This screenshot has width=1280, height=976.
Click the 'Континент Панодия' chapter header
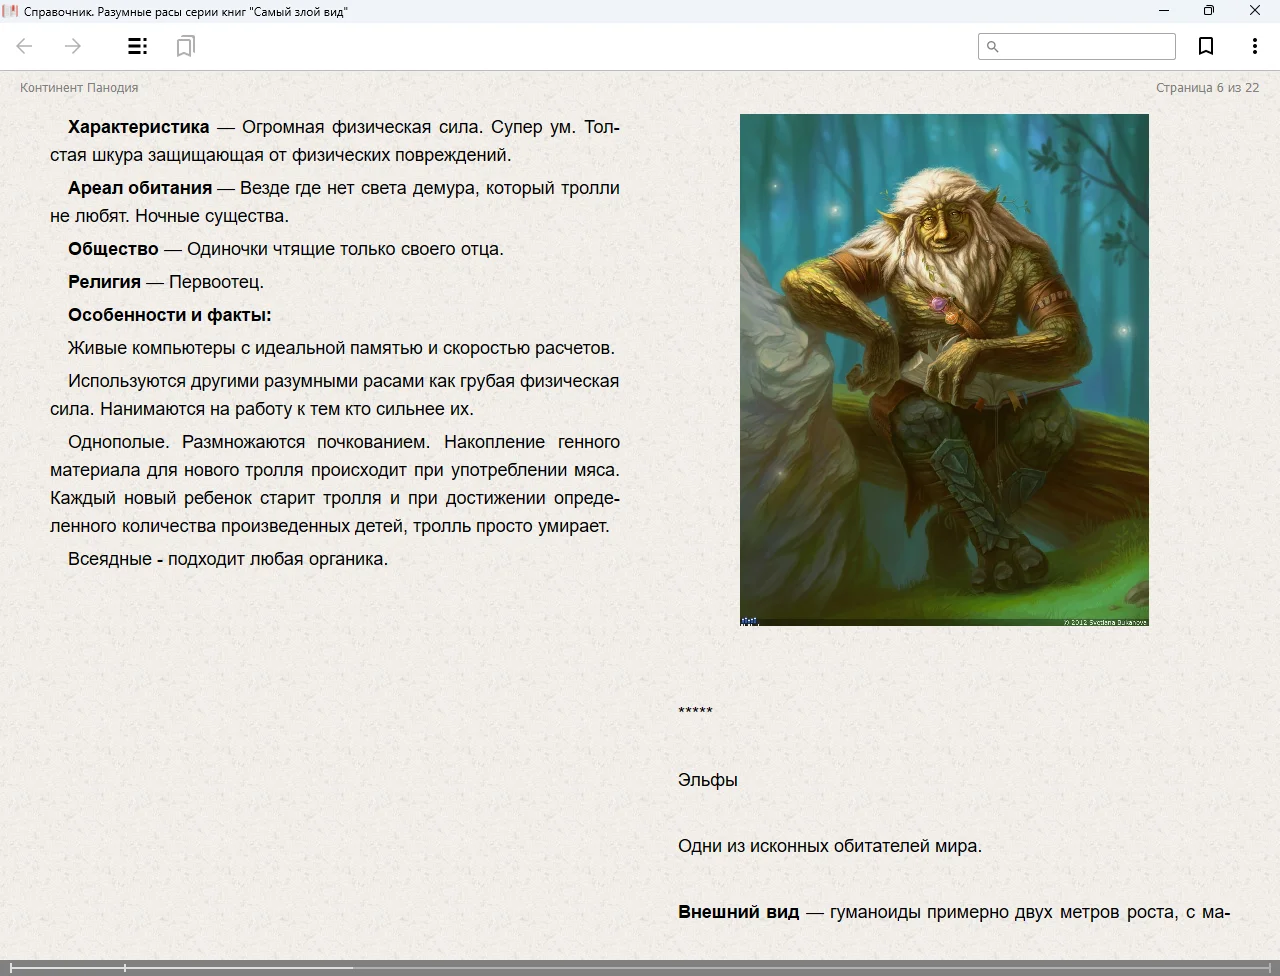tap(79, 88)
